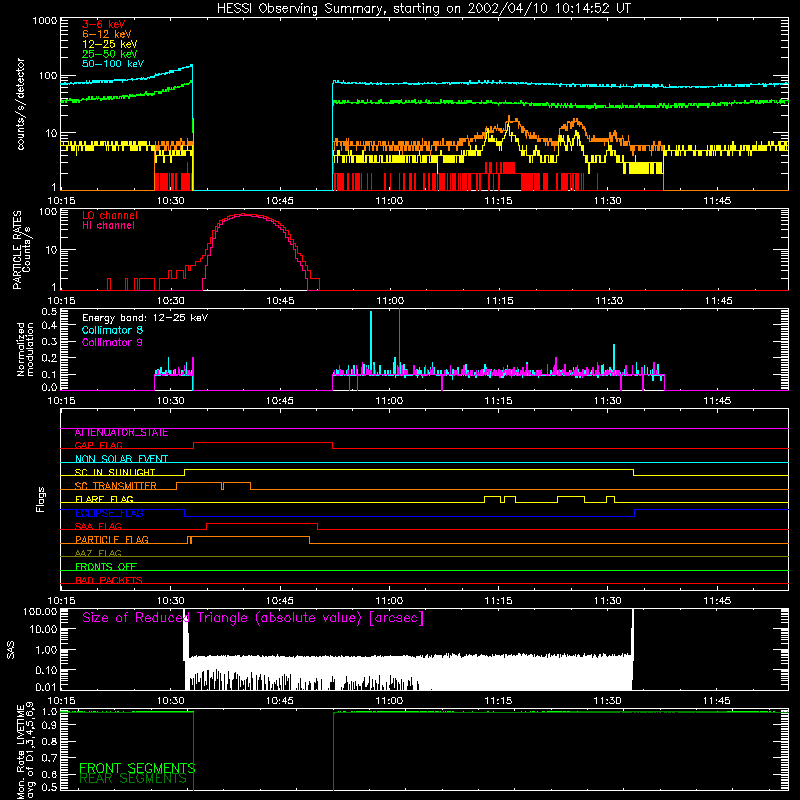Click the yellow 12-25 keV legend entry in the count-rate panel

(110, 44)
